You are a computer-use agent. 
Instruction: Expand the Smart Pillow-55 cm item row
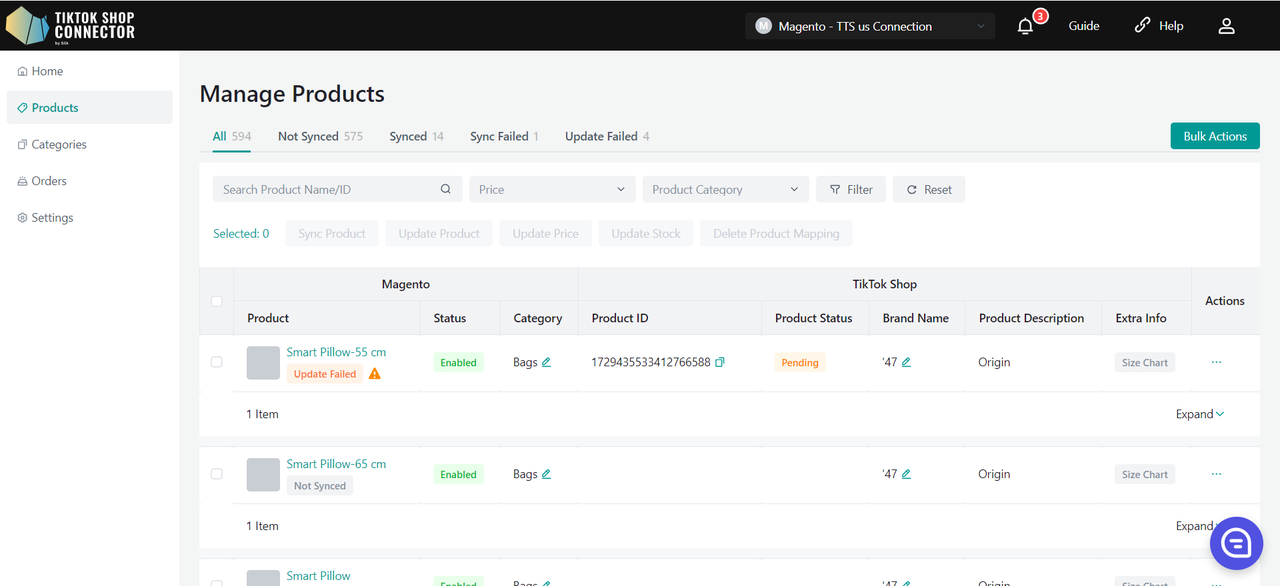[x=1199, y=414]
